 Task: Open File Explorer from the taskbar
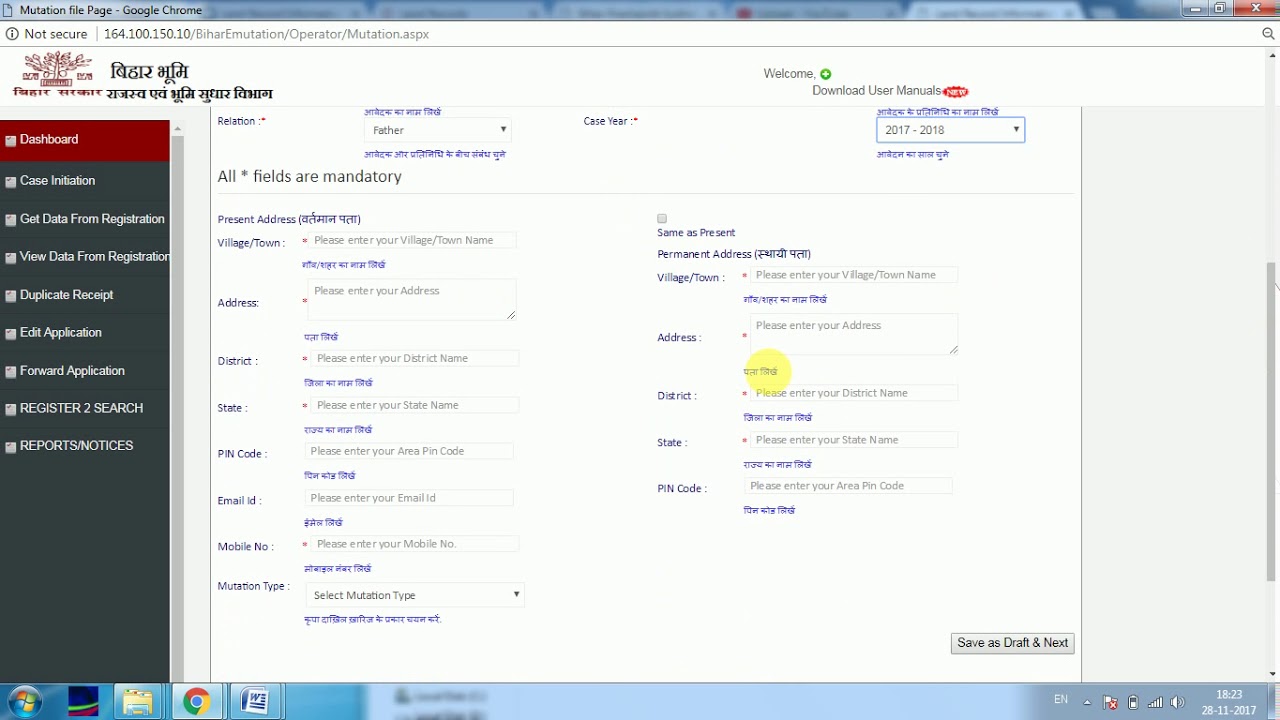138,701
